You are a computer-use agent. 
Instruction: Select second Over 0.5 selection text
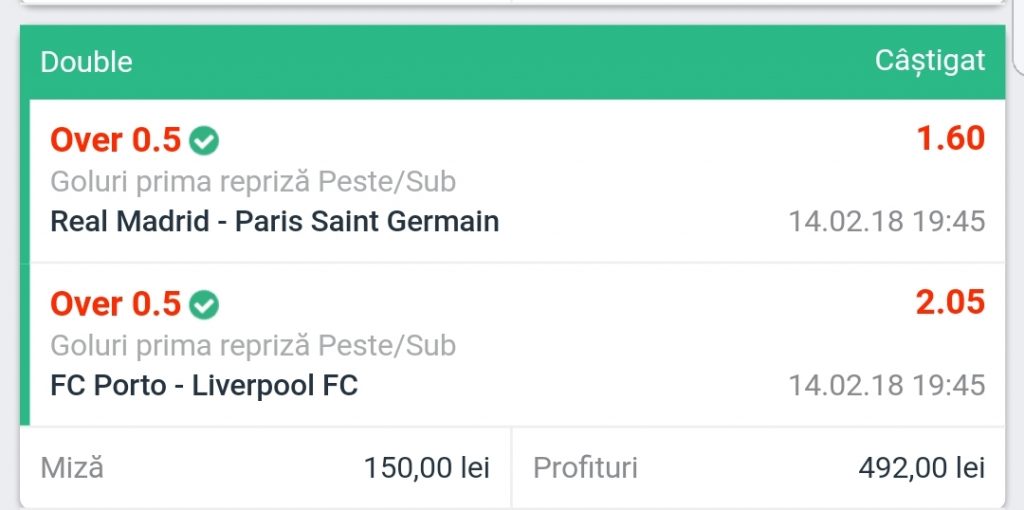(x=116, y=304)
